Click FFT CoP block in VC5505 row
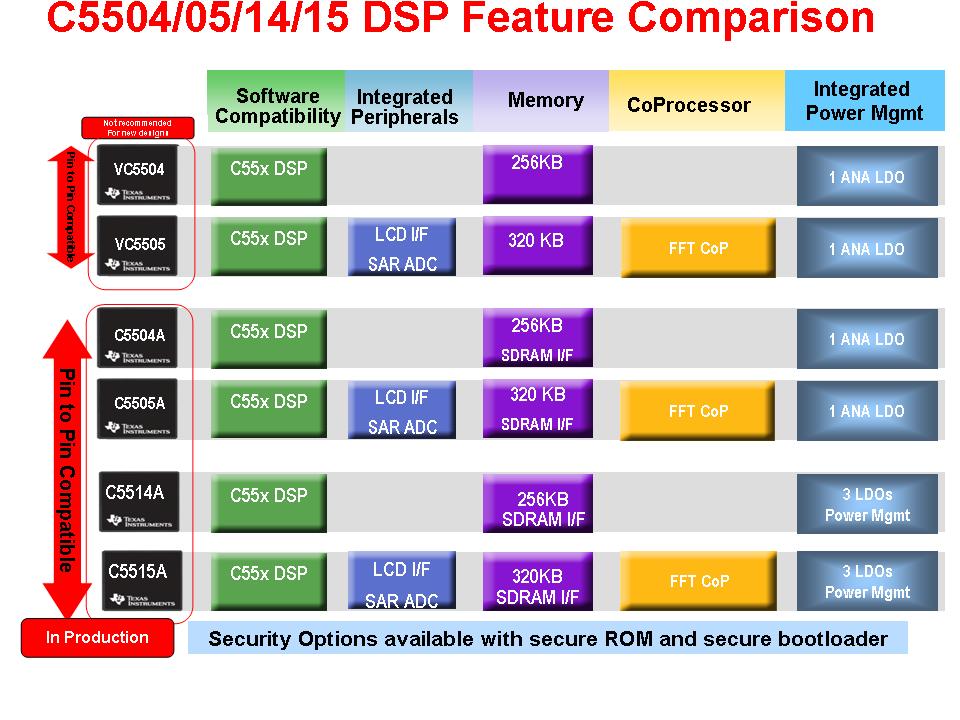 point(699,249)
